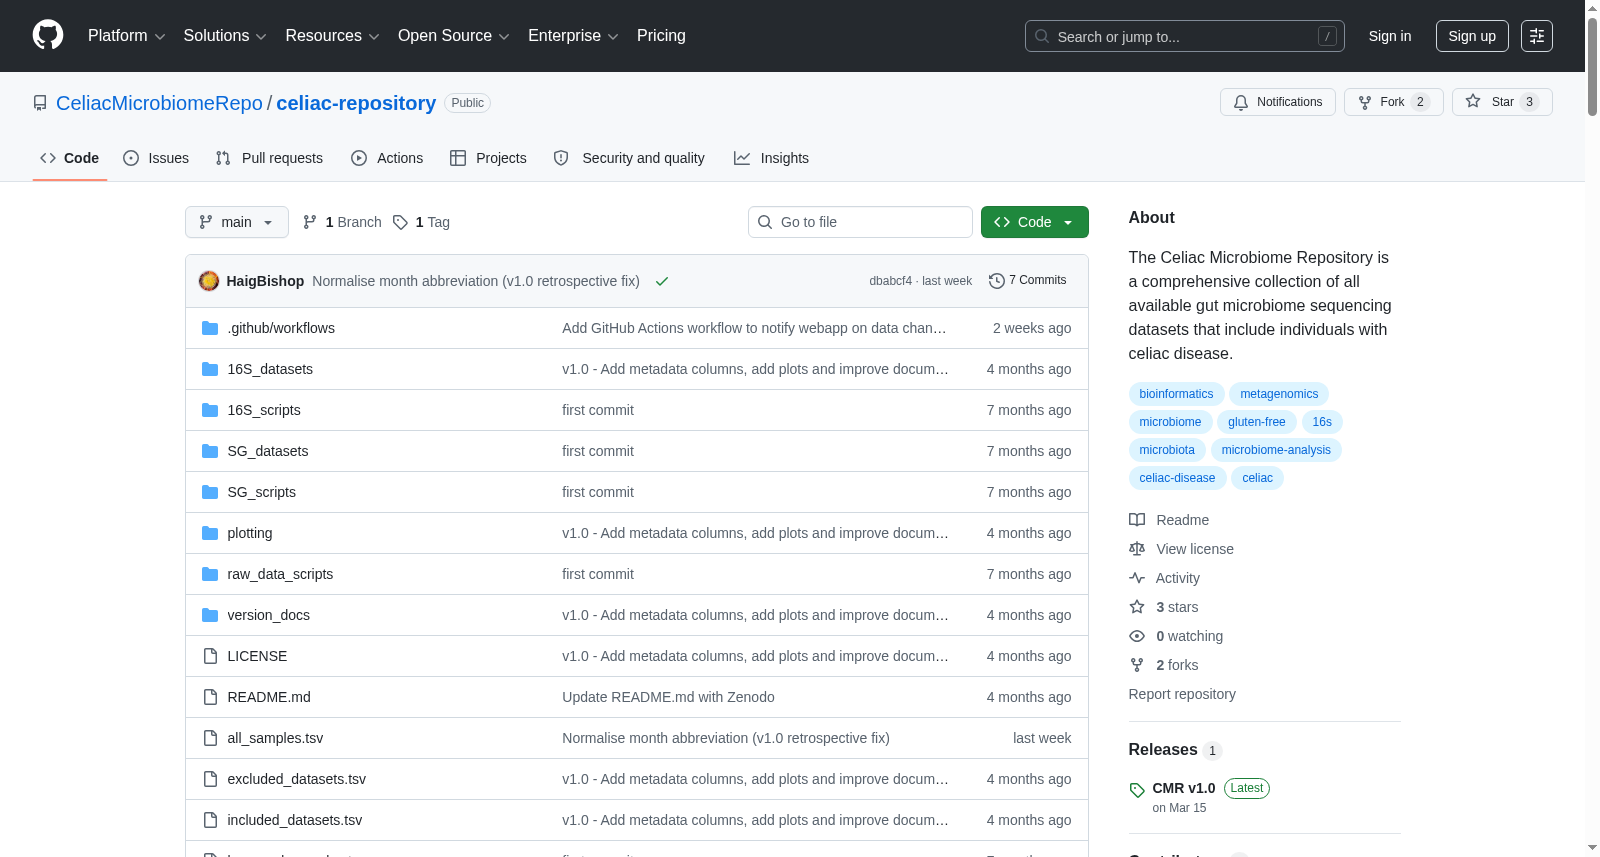The height and width of the screenshot is (857, 1600).
Task: Click the included_datasets.tsv file icon
Action: pos(210,820)
